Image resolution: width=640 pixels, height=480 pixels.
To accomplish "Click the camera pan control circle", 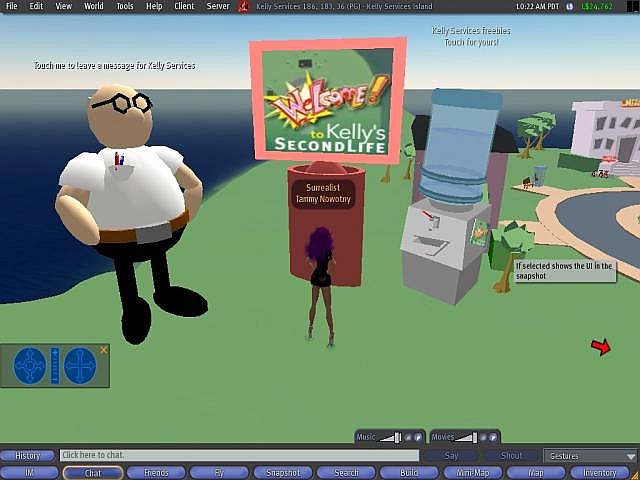I will click(80, 365).
